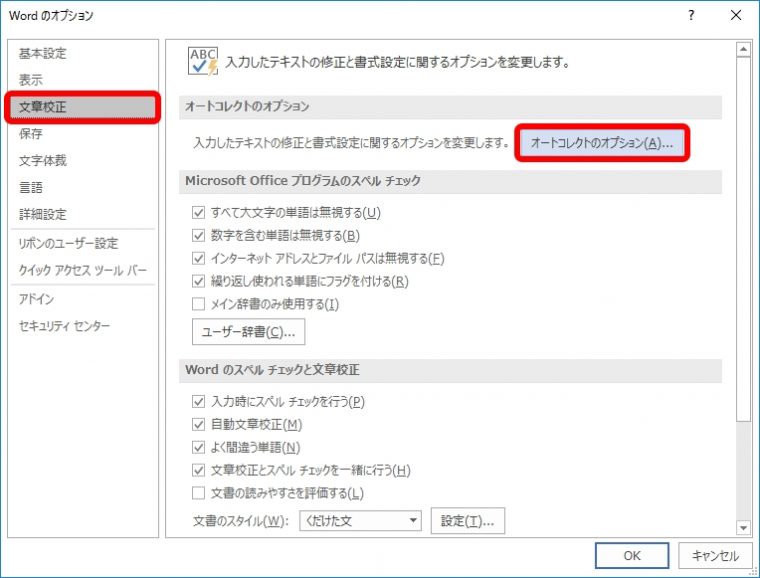The image size is (760, 578).
Task: Open the 文章校正 category
Action: coord(82,107)
